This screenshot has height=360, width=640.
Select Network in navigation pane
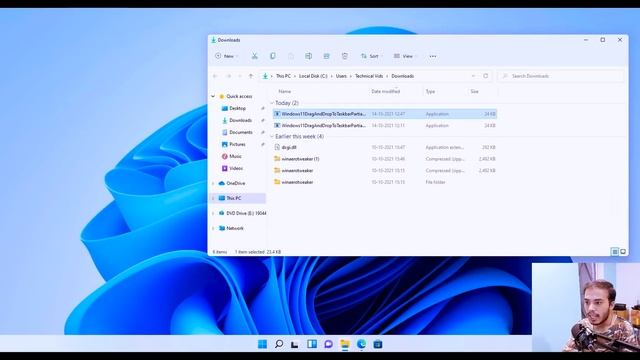point(235,229)
